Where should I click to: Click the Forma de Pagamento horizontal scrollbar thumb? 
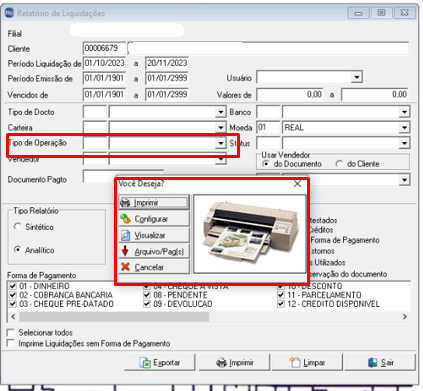pos(114,316)
